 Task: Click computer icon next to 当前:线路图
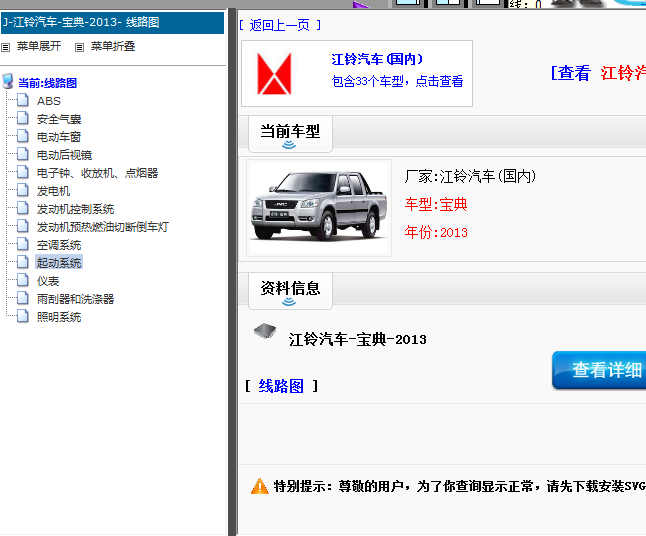coord(8,81)
